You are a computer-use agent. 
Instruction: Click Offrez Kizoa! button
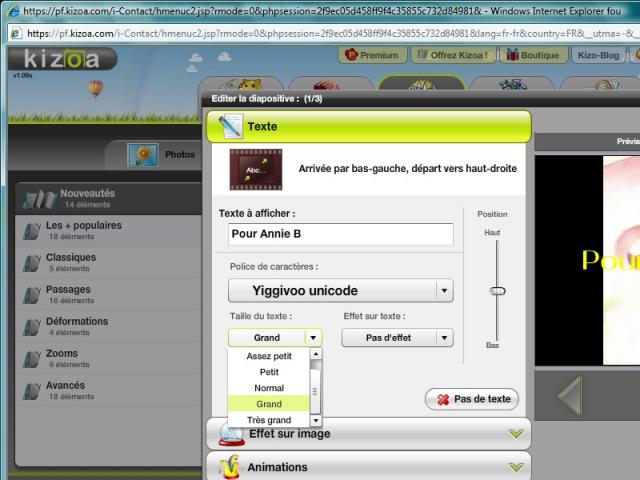click(453, 55)
